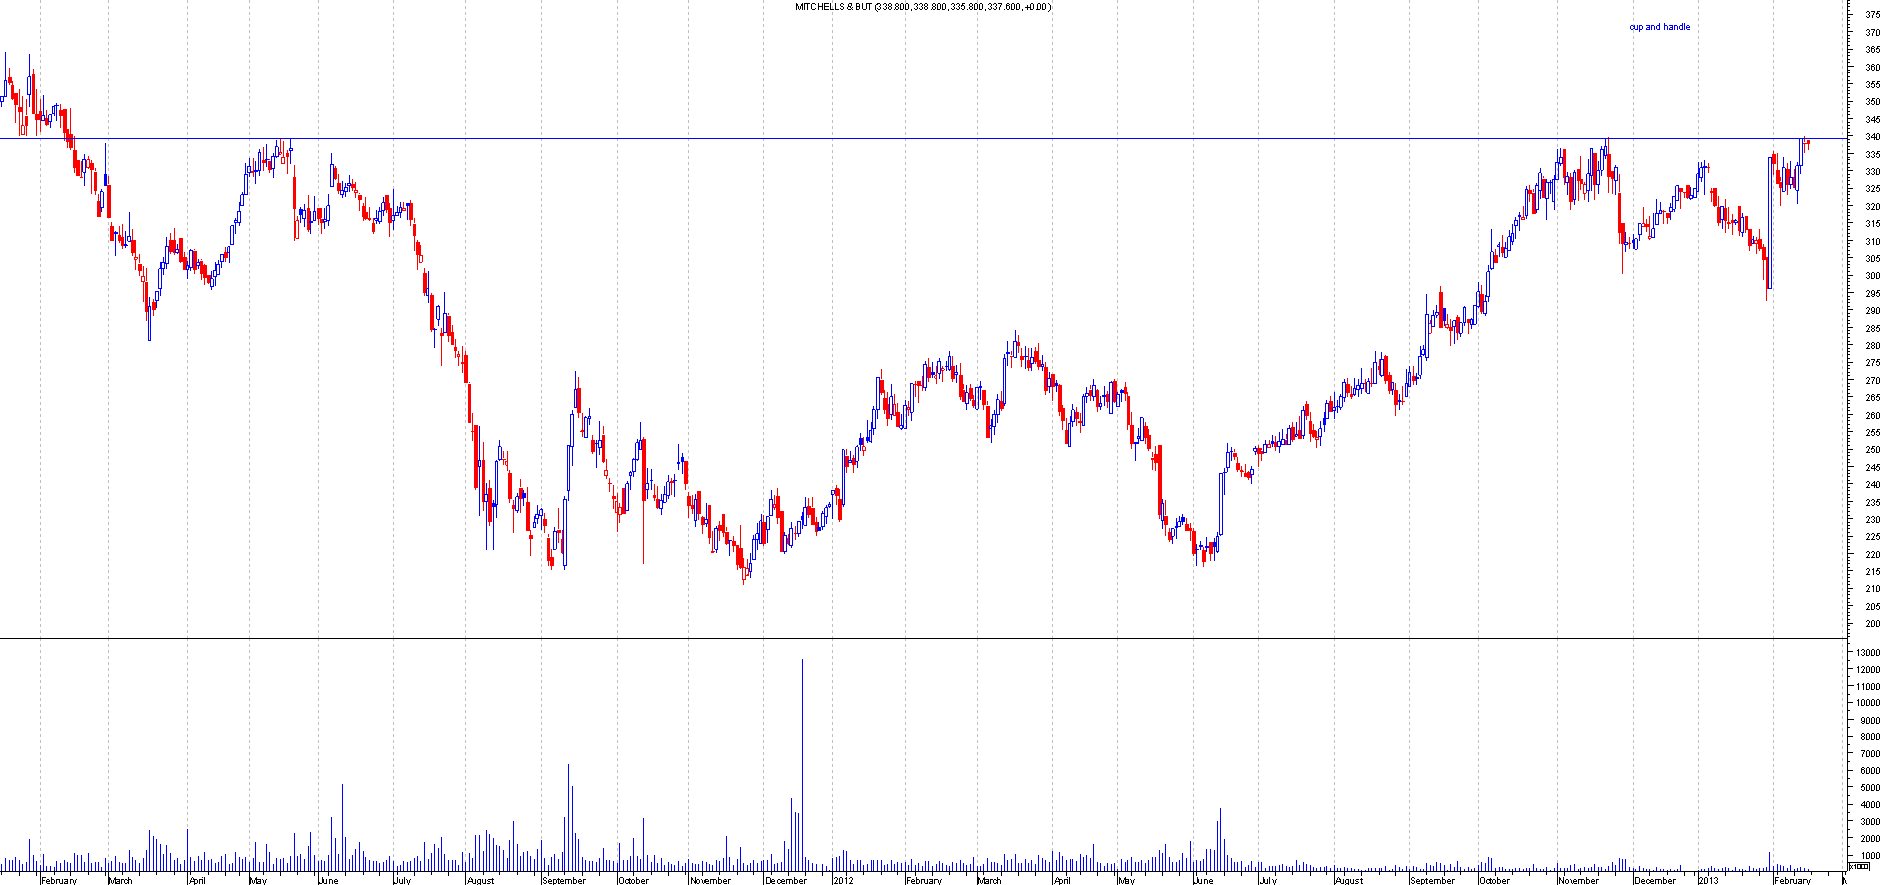Click the 1000 volume label on volume scale
Screen dimensions: 1883x885
click(1867, 856)
